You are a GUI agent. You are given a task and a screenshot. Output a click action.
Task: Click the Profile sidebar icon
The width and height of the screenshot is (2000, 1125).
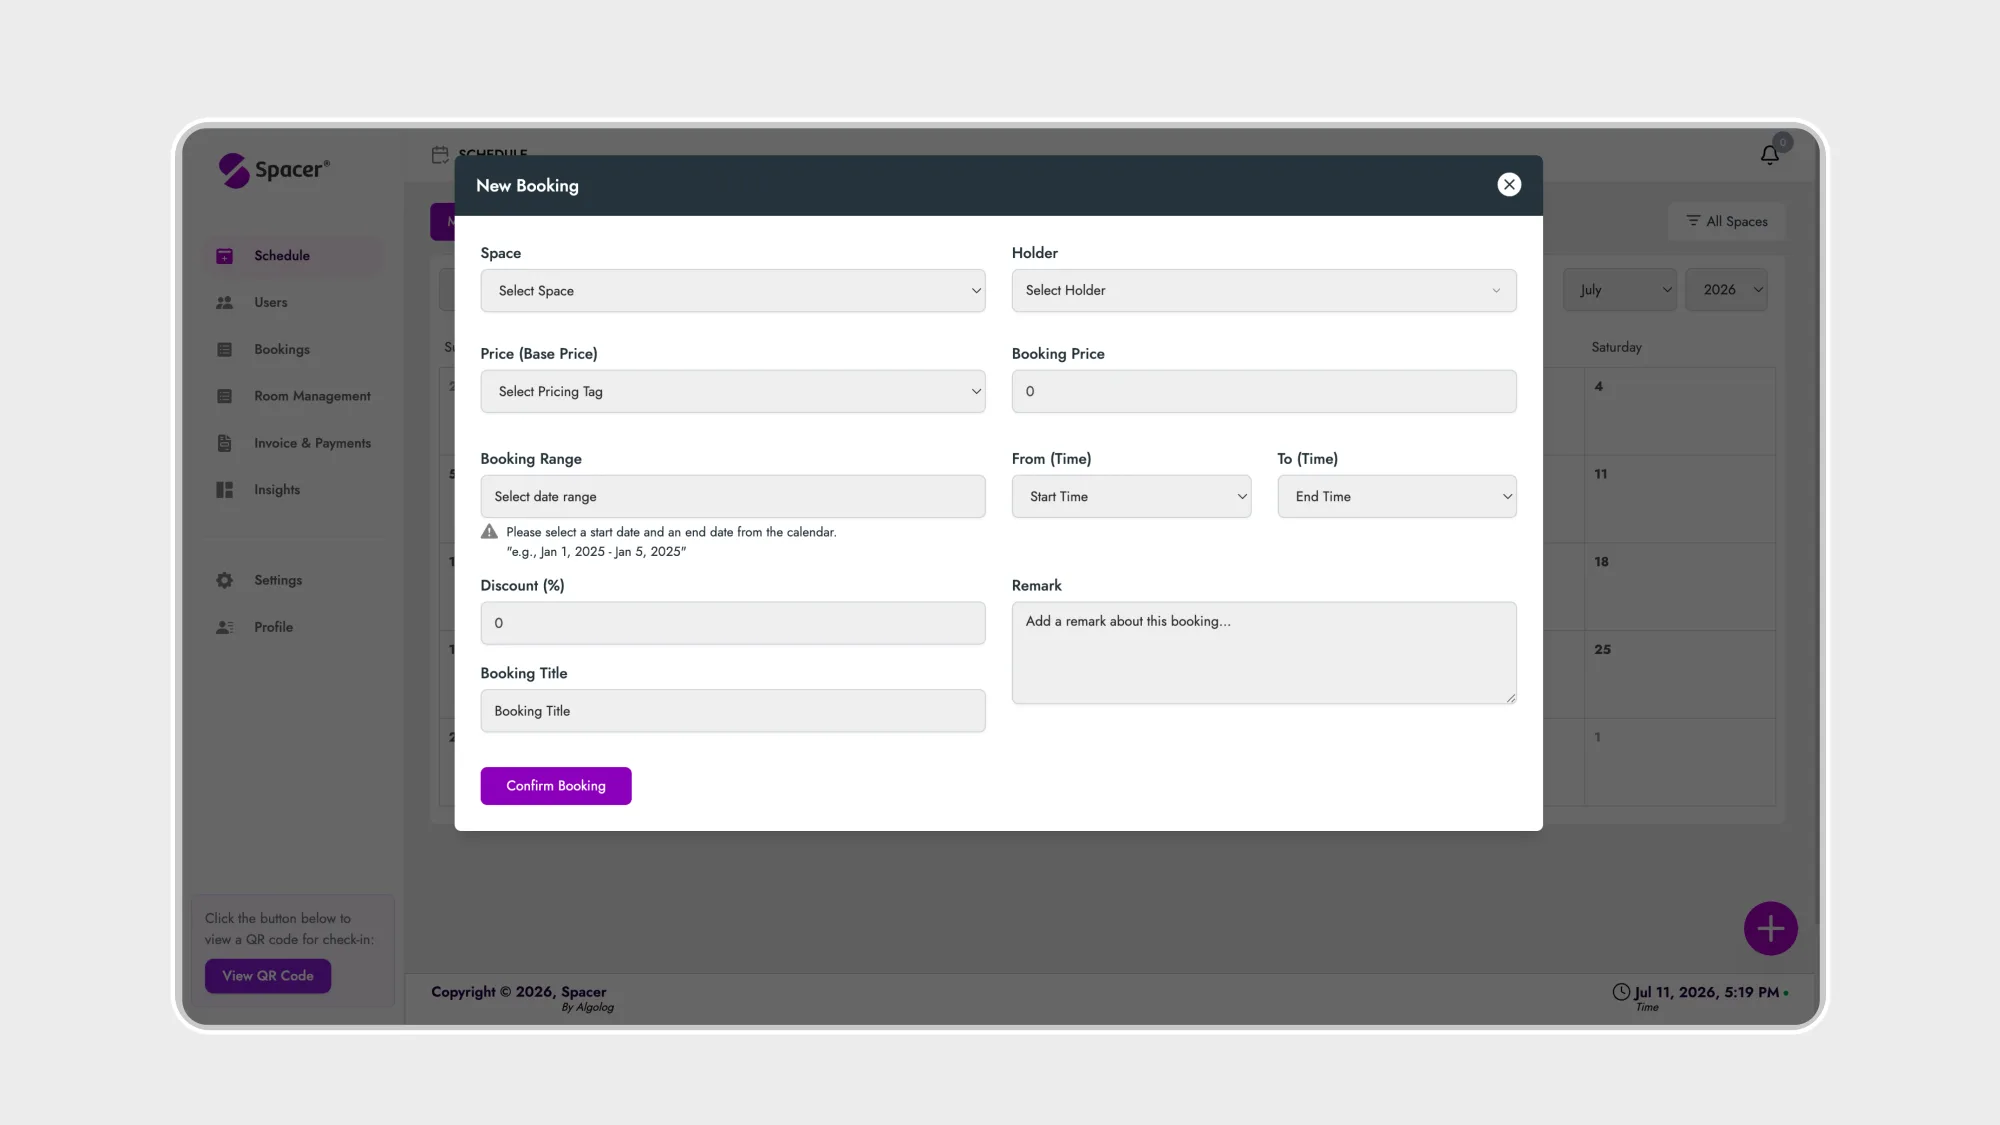pos(225,627)
